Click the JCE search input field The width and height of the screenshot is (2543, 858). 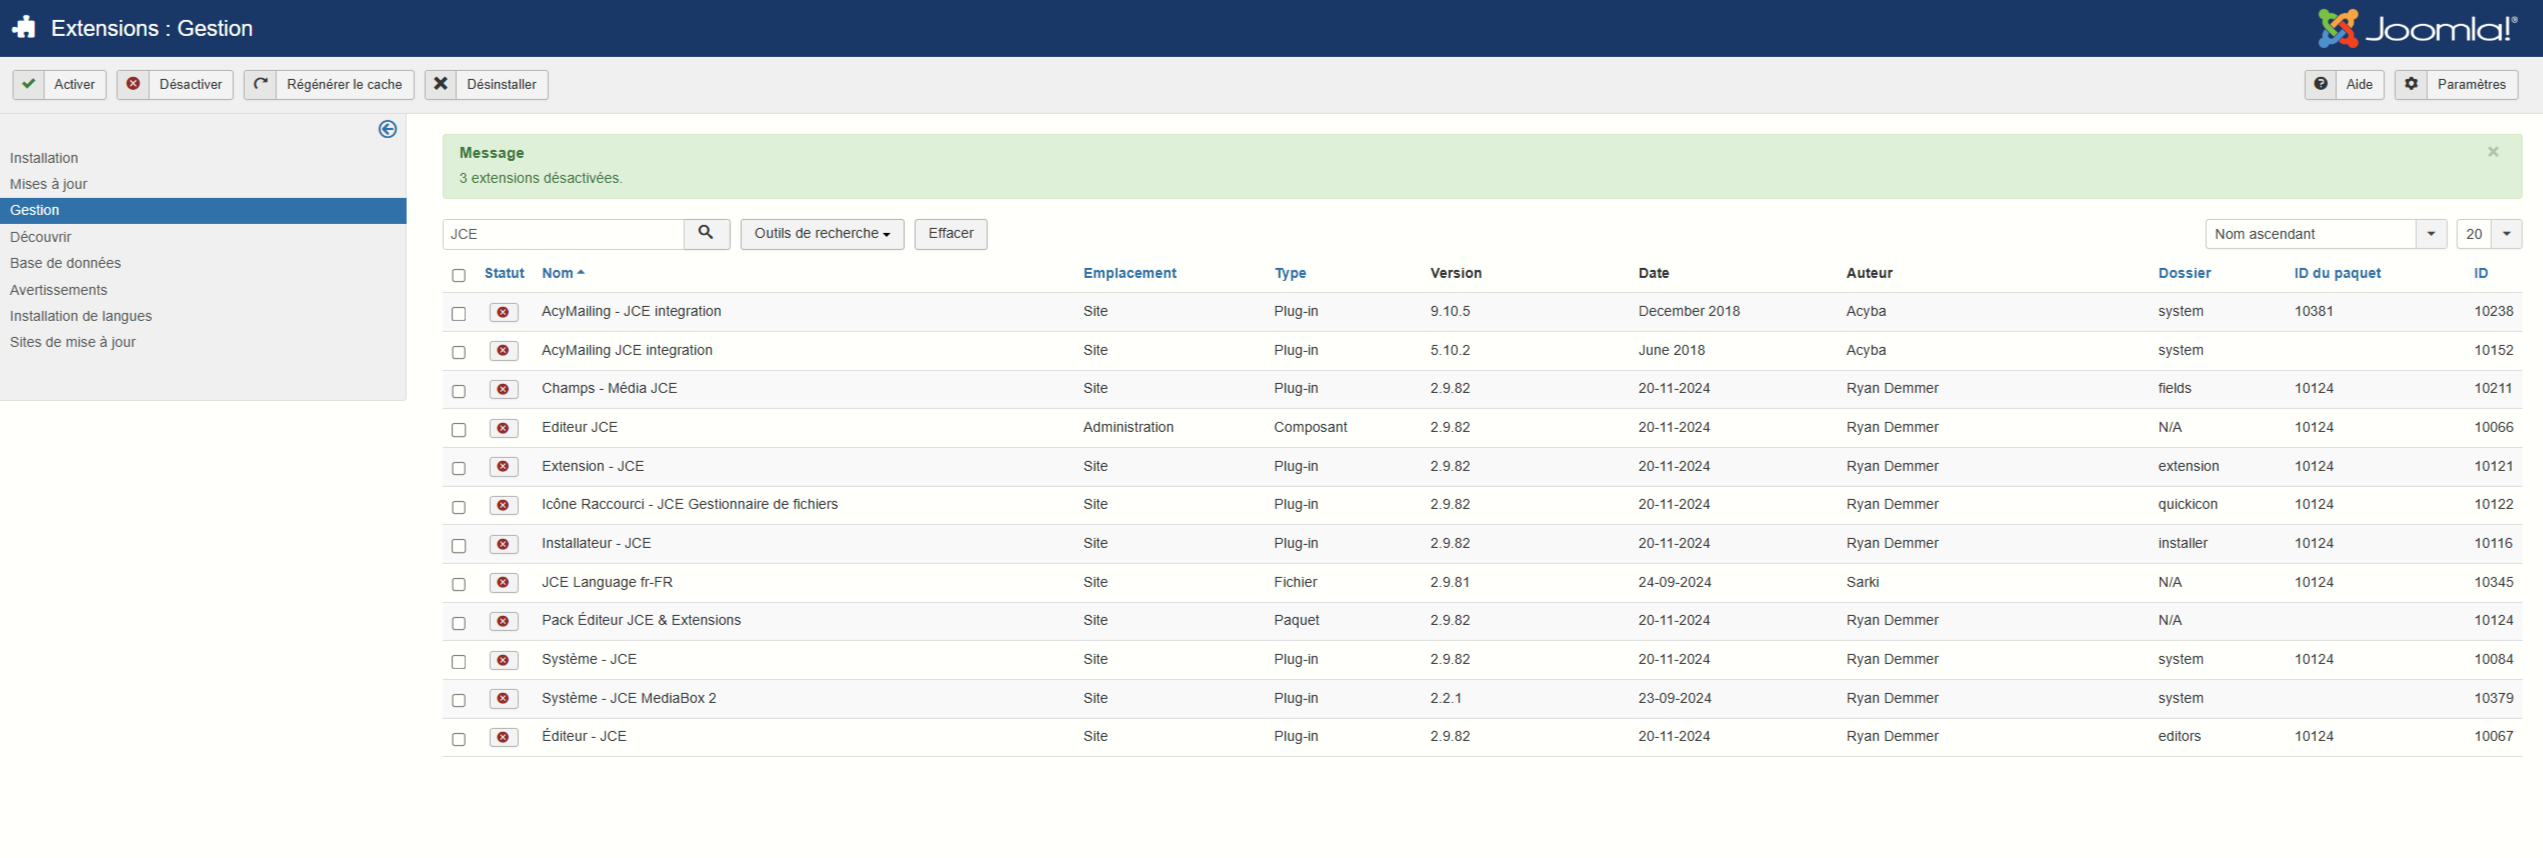click(x=563, y=233)
